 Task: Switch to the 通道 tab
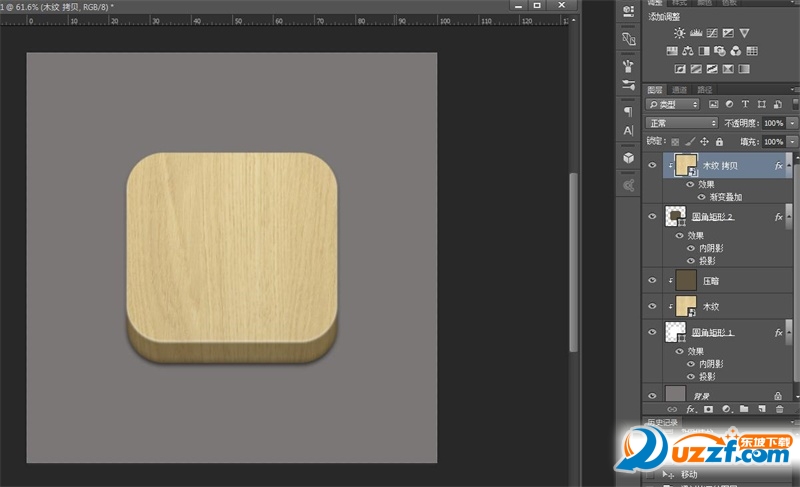pos(679,89)
